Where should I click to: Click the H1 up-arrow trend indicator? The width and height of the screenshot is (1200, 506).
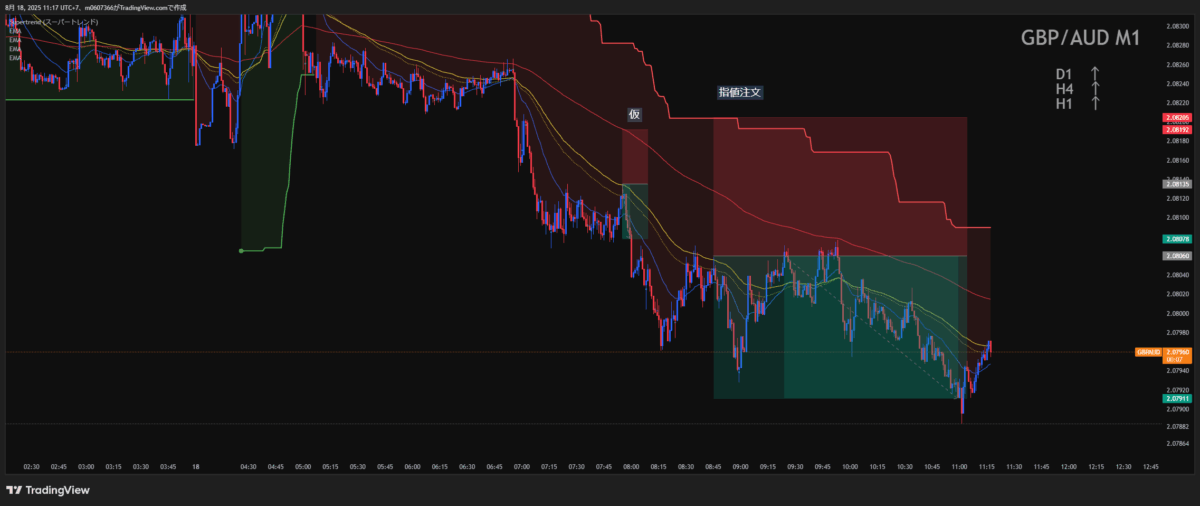pyautogui.click(x=1095, y=103)
